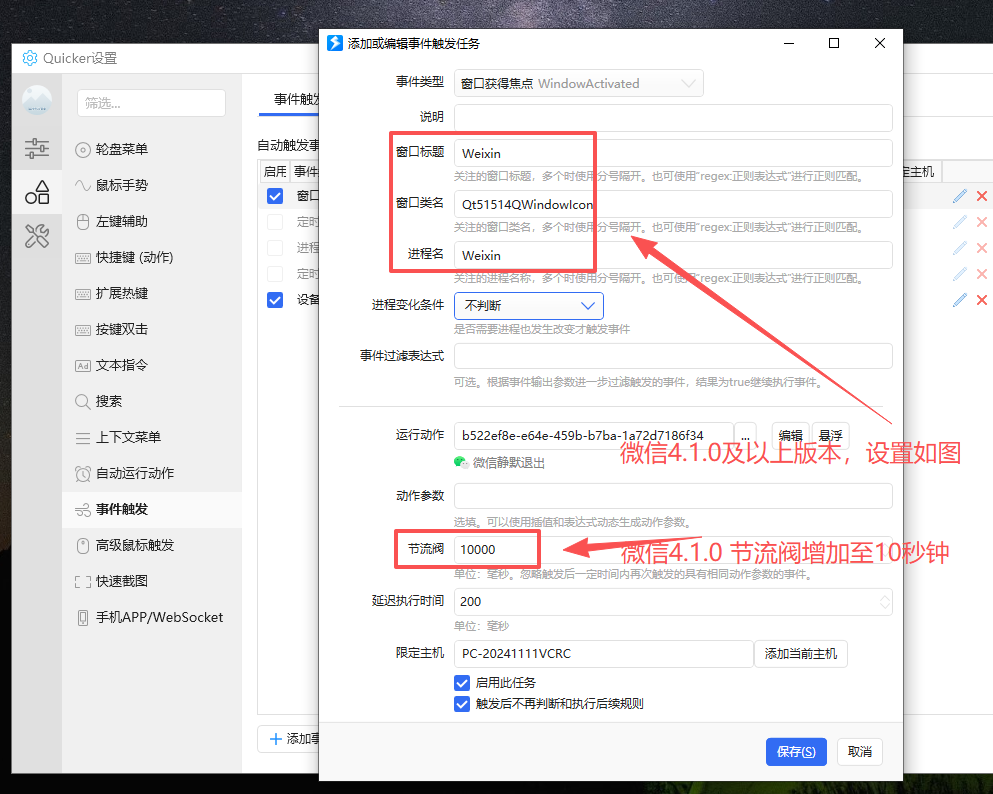This screenshot has width=993, height=794.
Task: Open 高级鼠标触发 settings page
Action: [152, 545]
